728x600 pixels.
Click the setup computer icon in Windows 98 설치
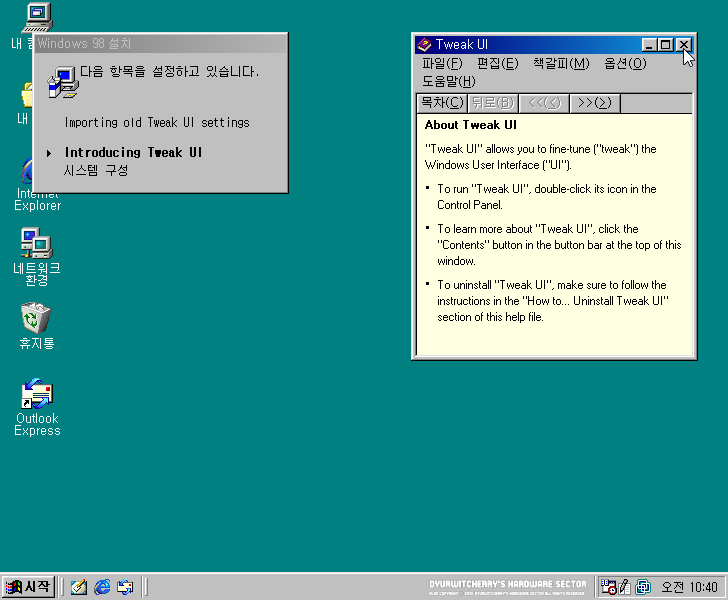click(x=63, y=82)
